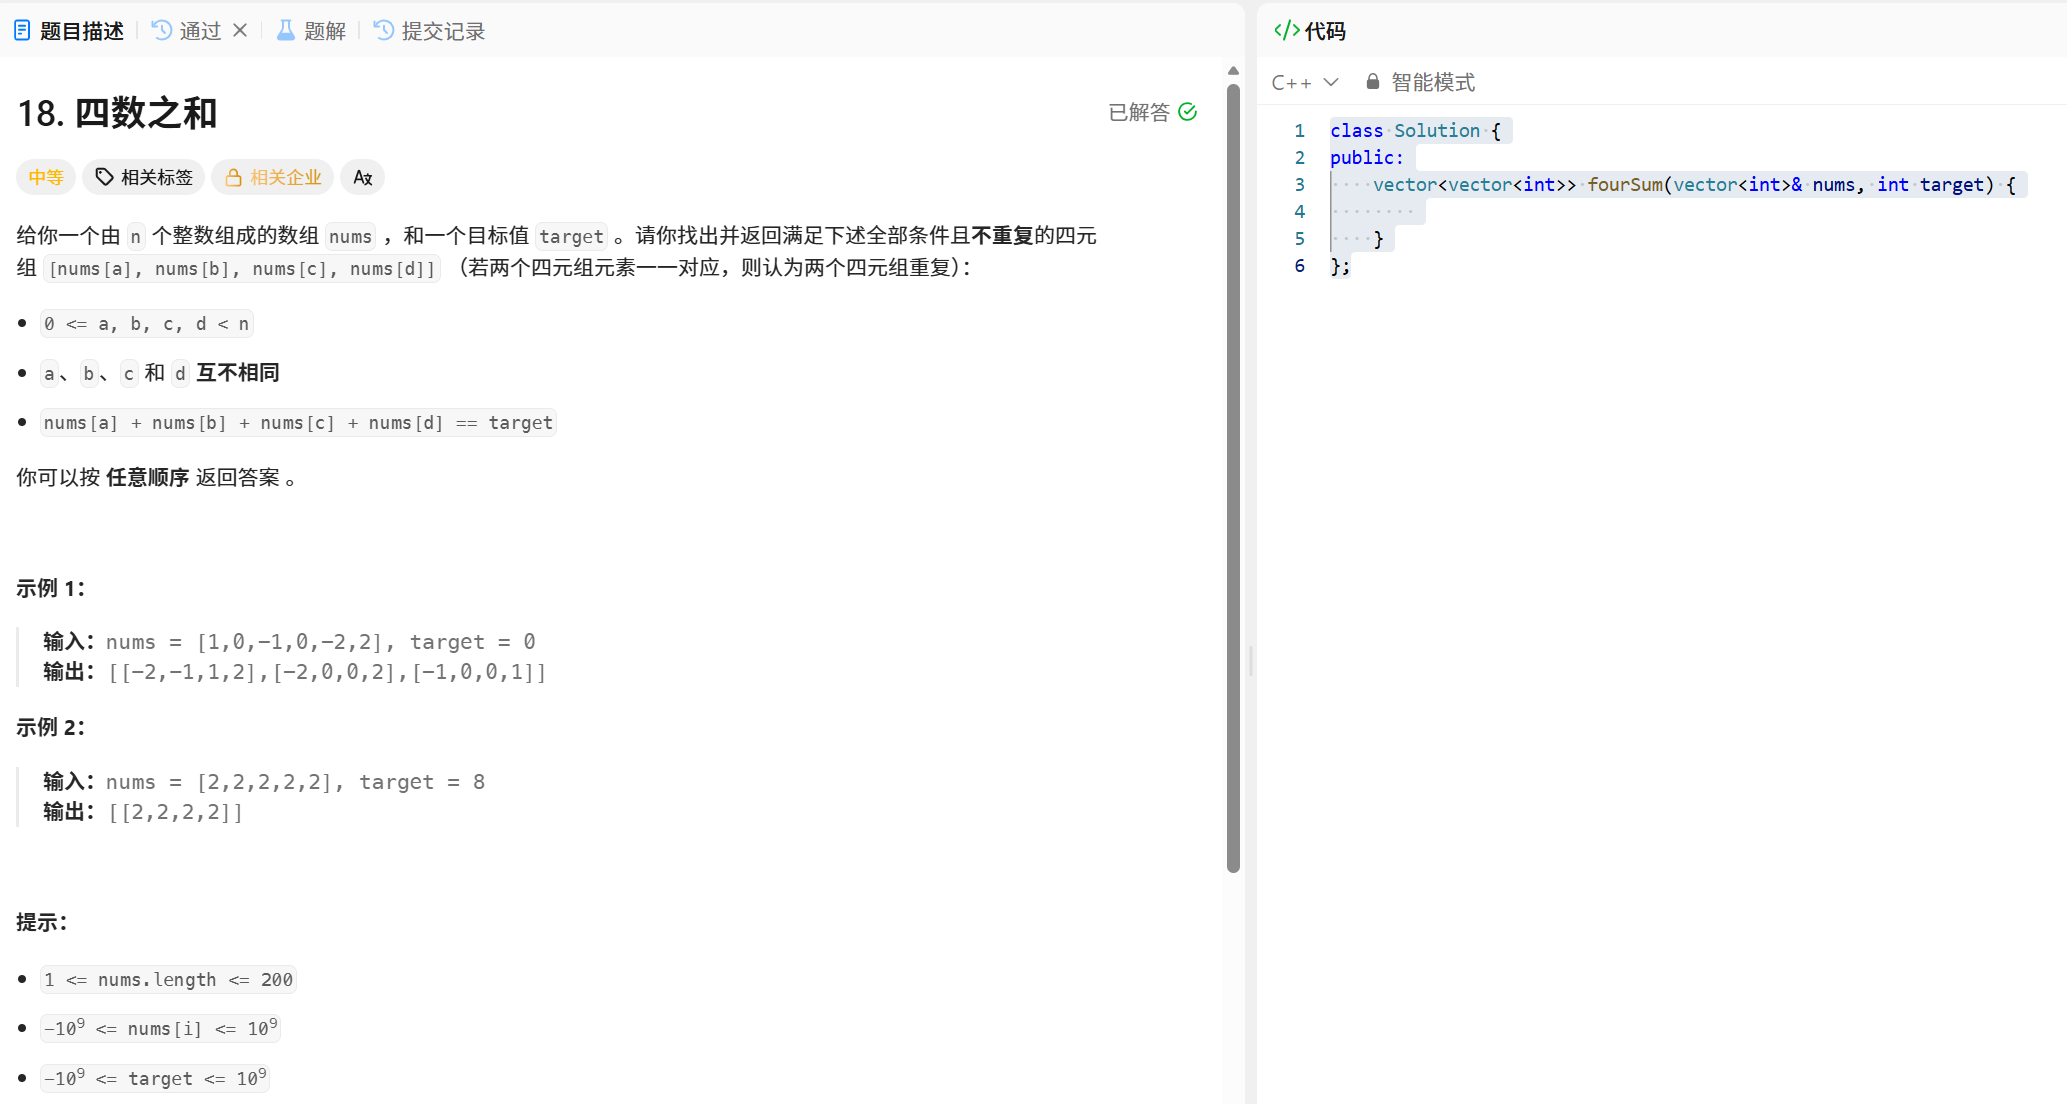Click the 通过 history clock icon
Image resolution: width=2067 pixels, height=1104 pixels.
[161, 31]
